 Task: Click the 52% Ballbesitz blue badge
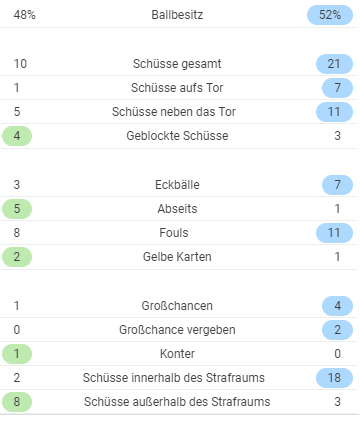330,15
